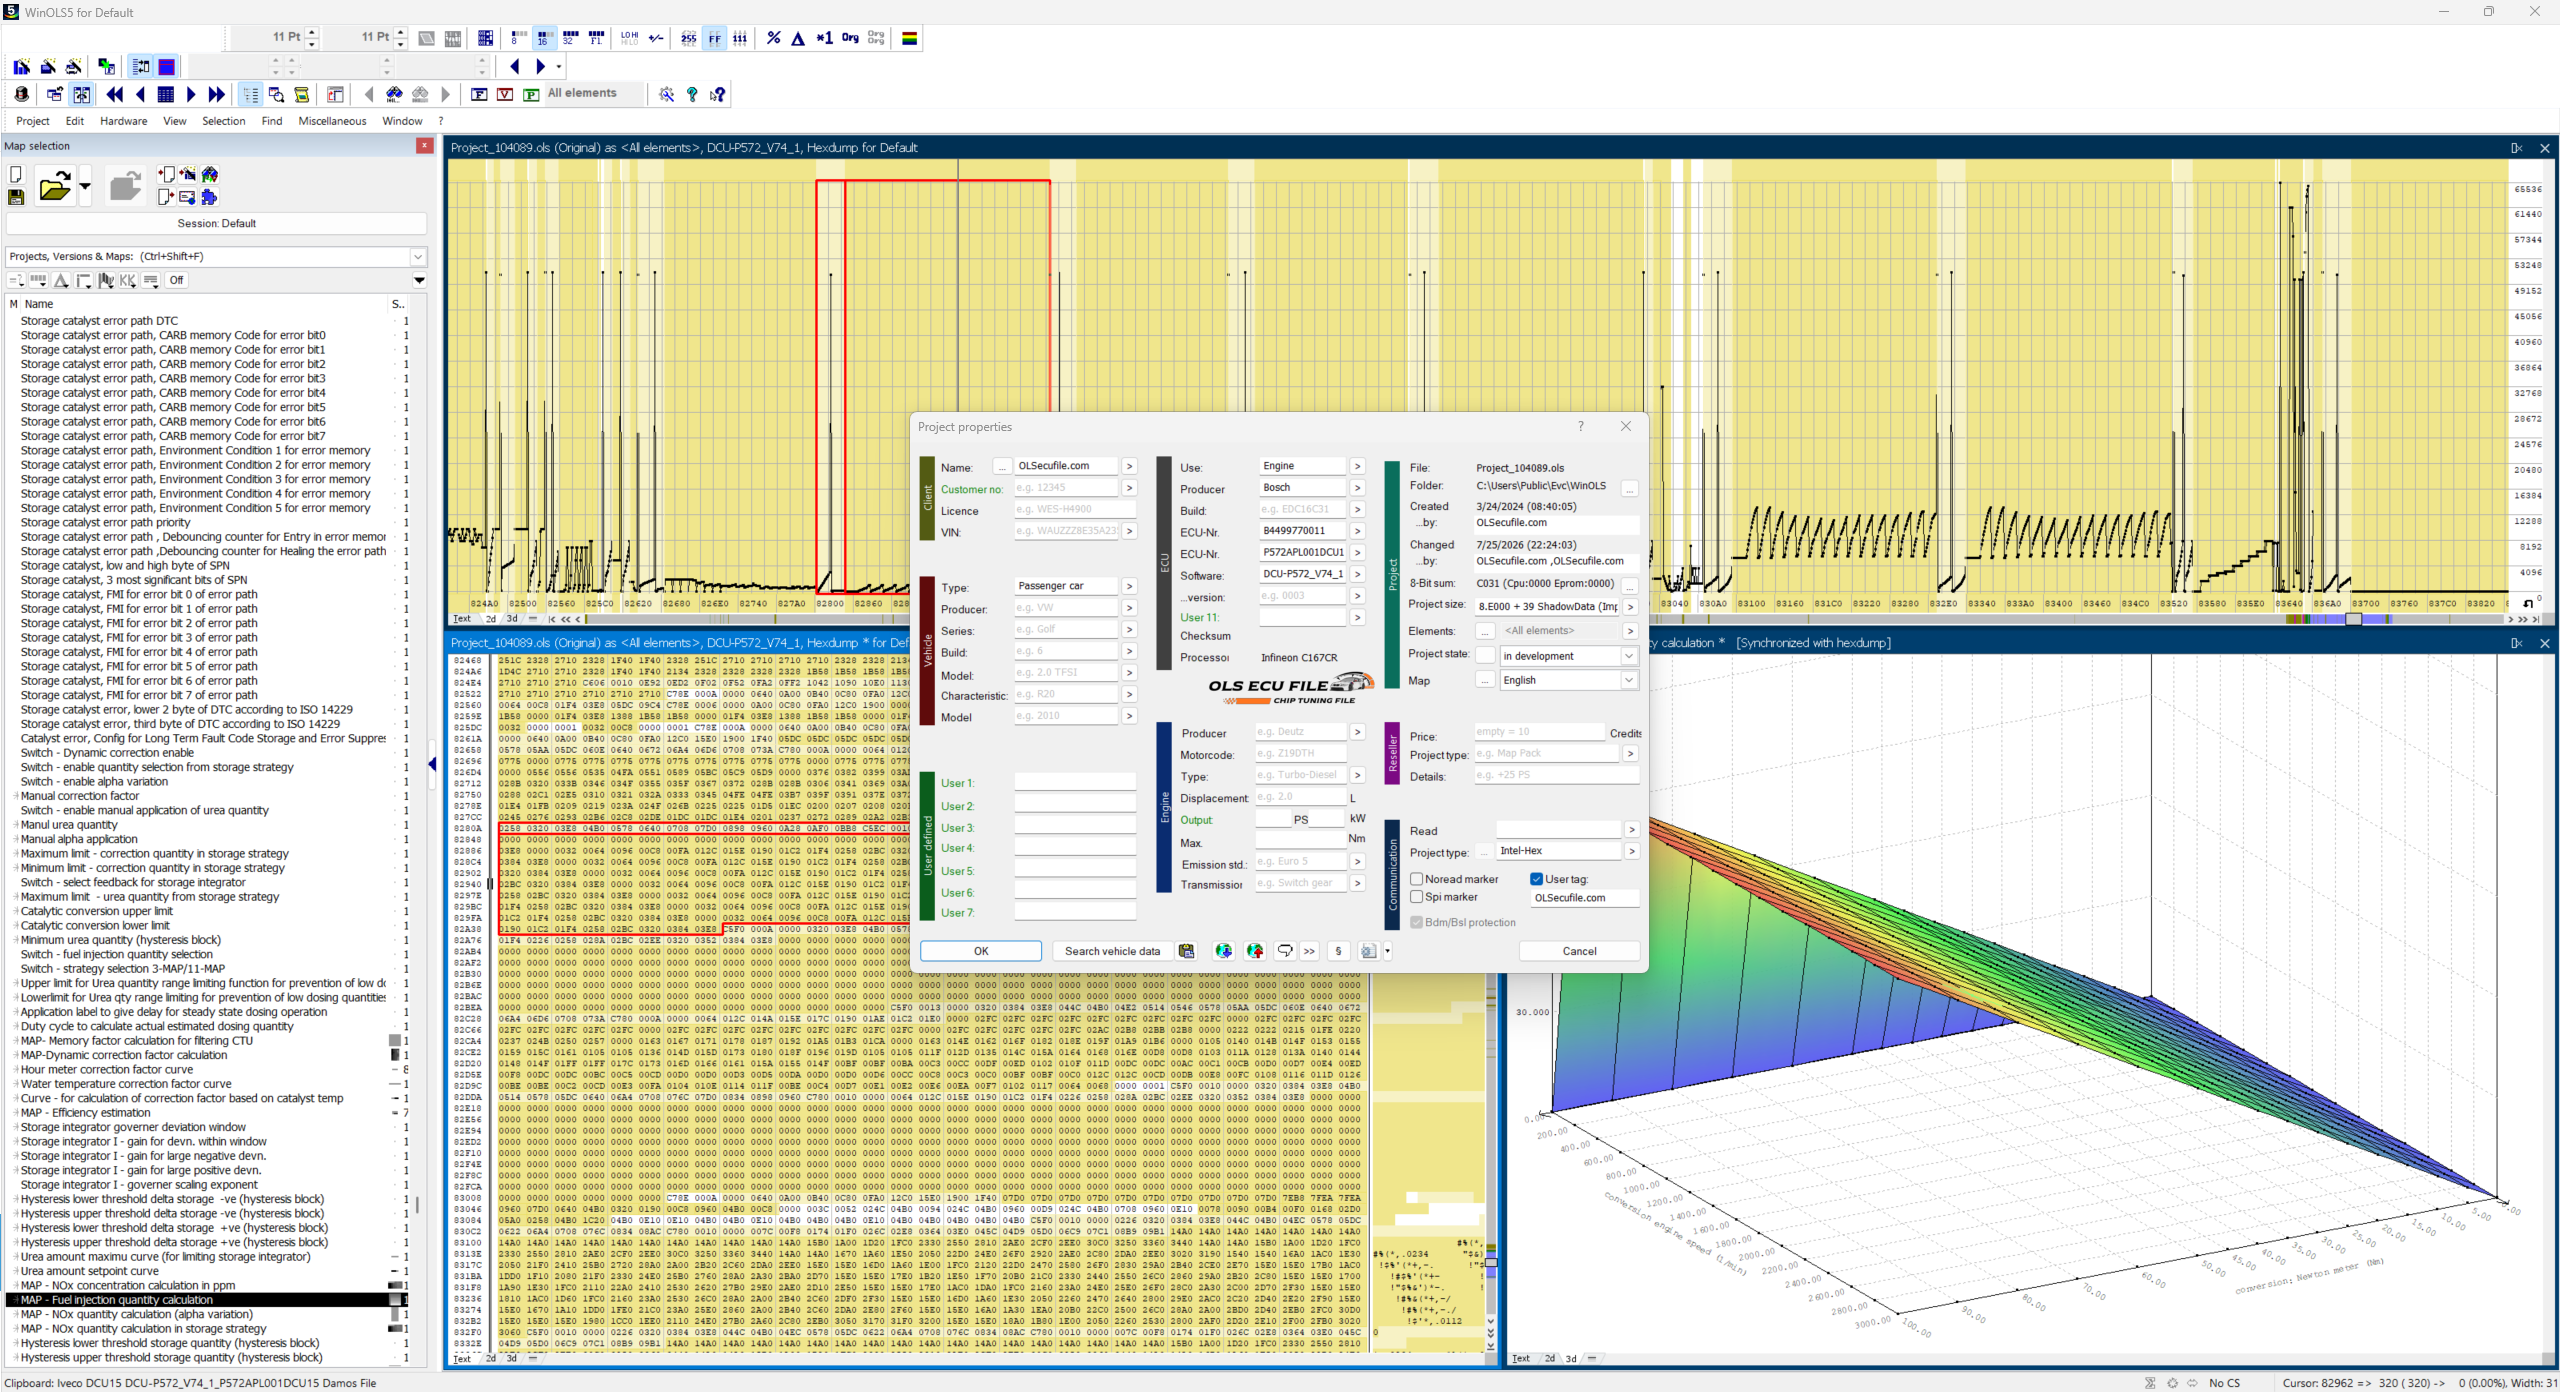Toggle the Off filter button in Map selection

177,280
